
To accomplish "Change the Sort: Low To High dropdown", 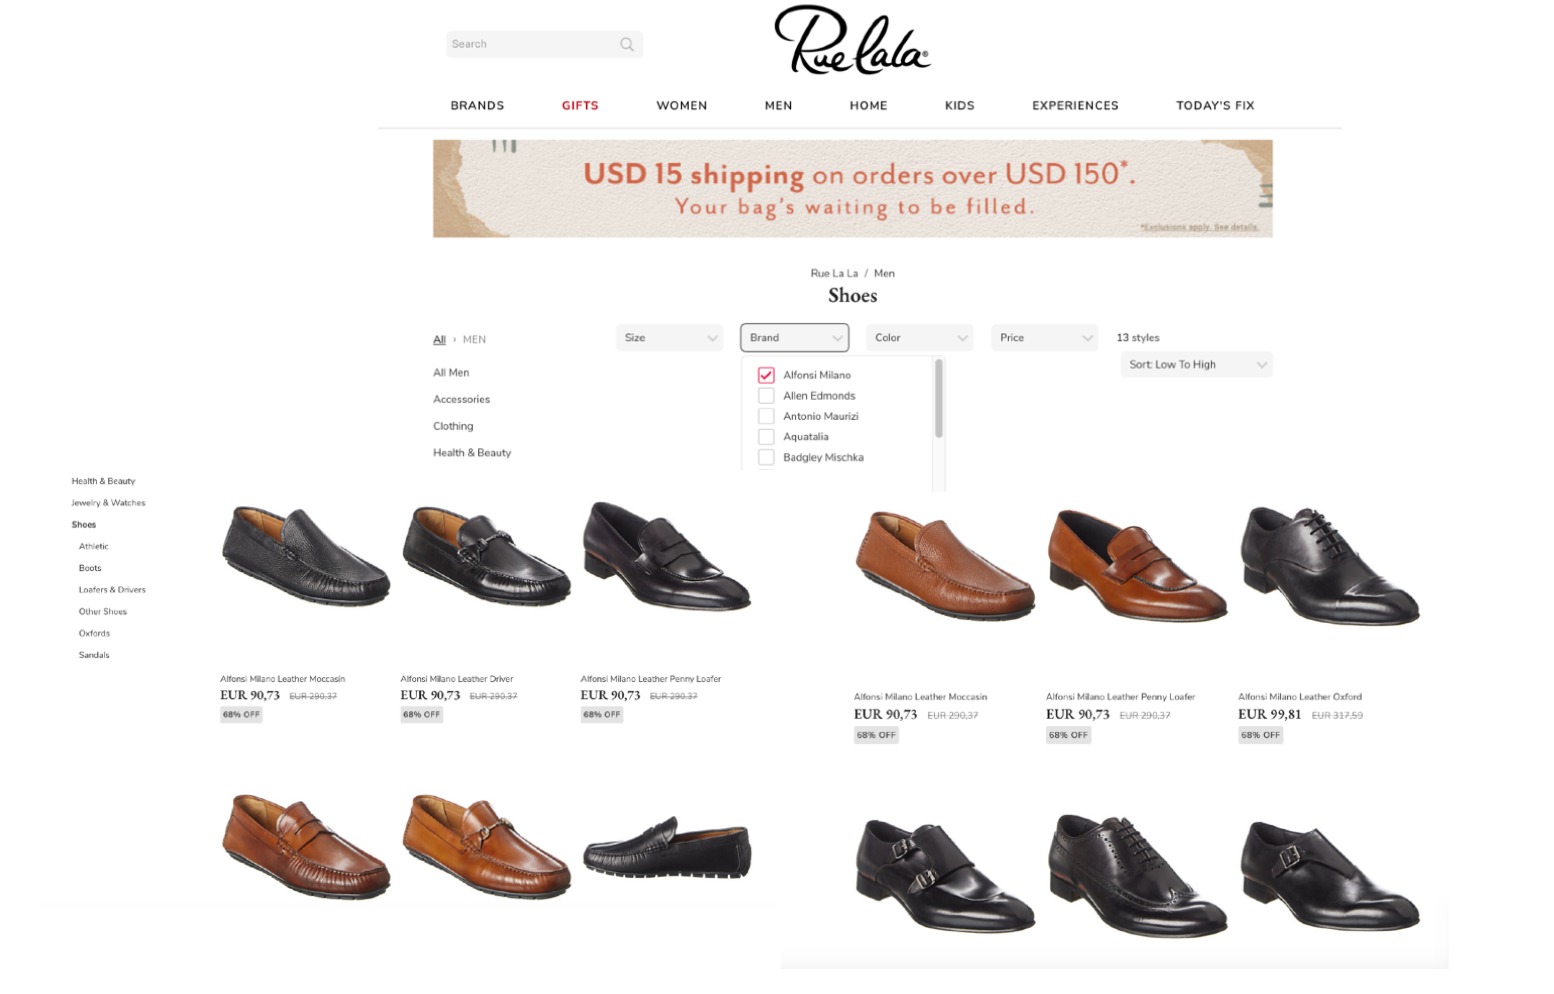I will (1196, 365).
